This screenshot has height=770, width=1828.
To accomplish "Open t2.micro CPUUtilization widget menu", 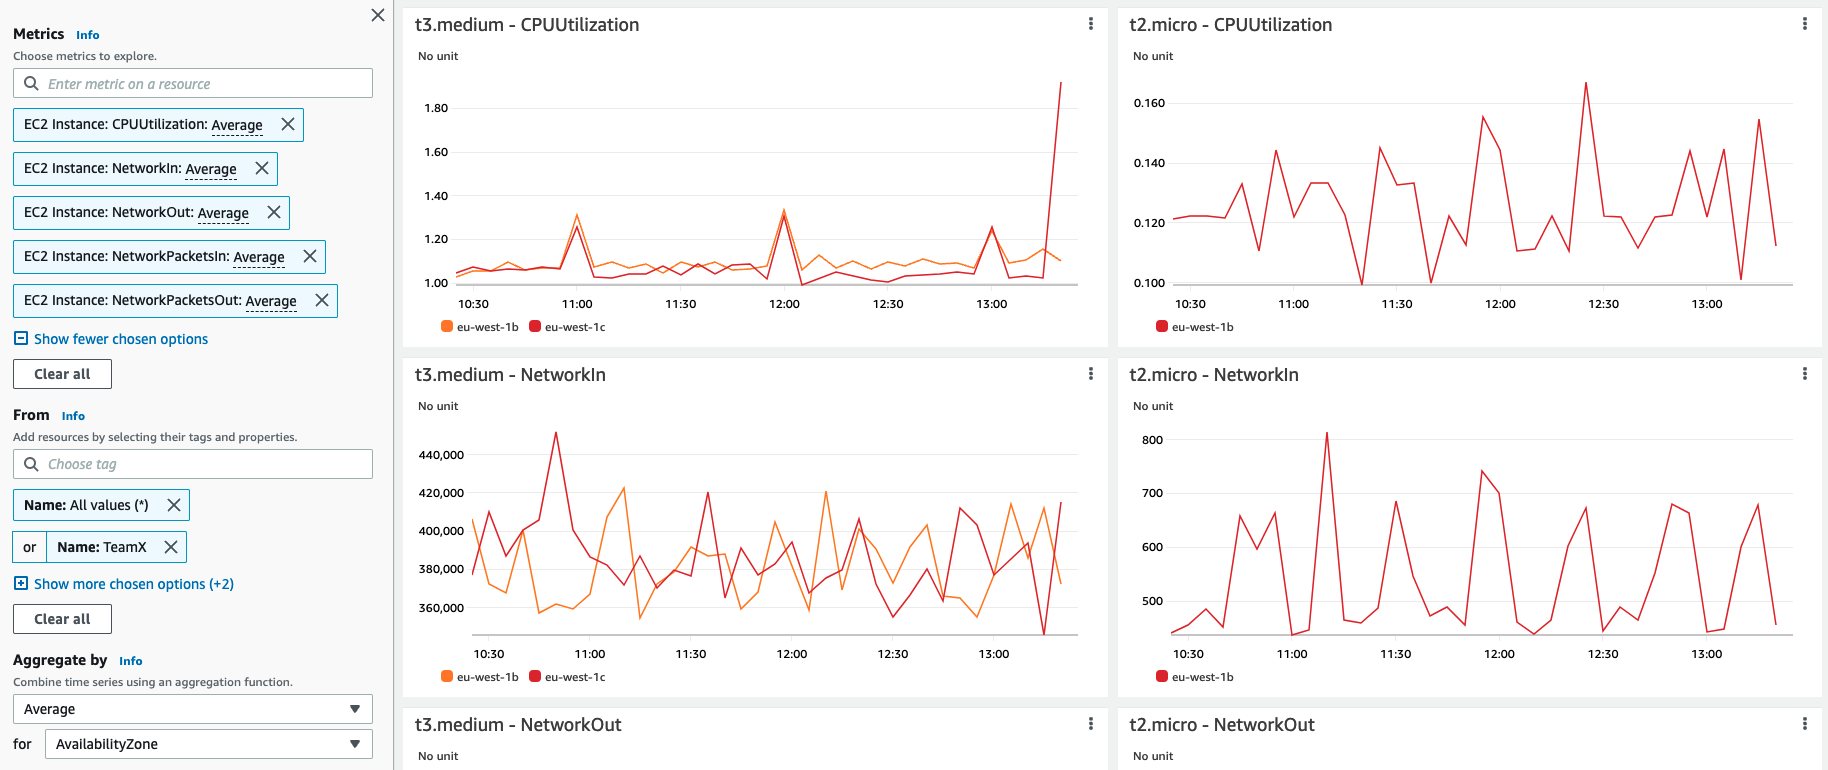I will click(1804, 24).
